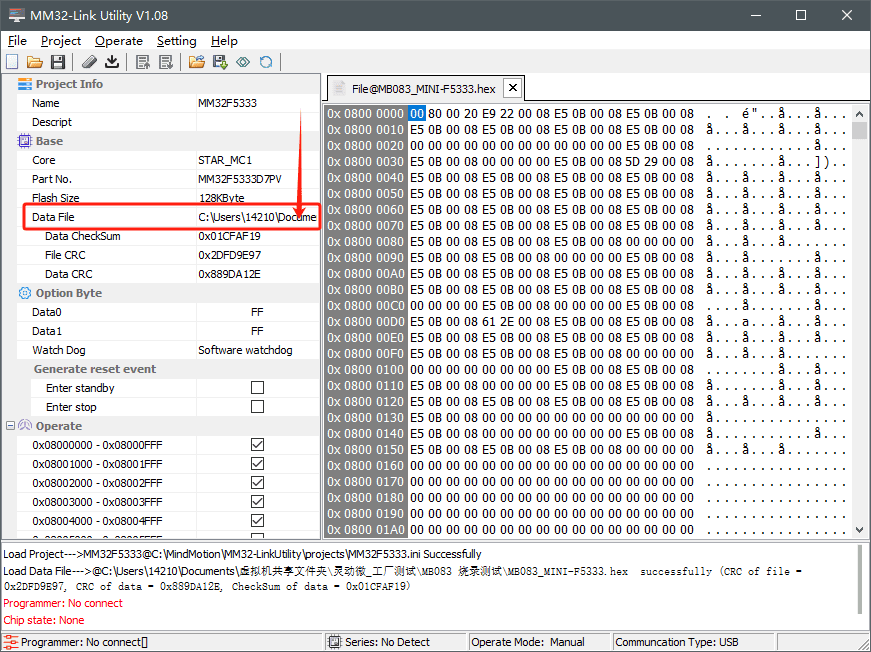Open the Operate menu
The height and width of the screenshot is (652, 871).
[118, 41]
